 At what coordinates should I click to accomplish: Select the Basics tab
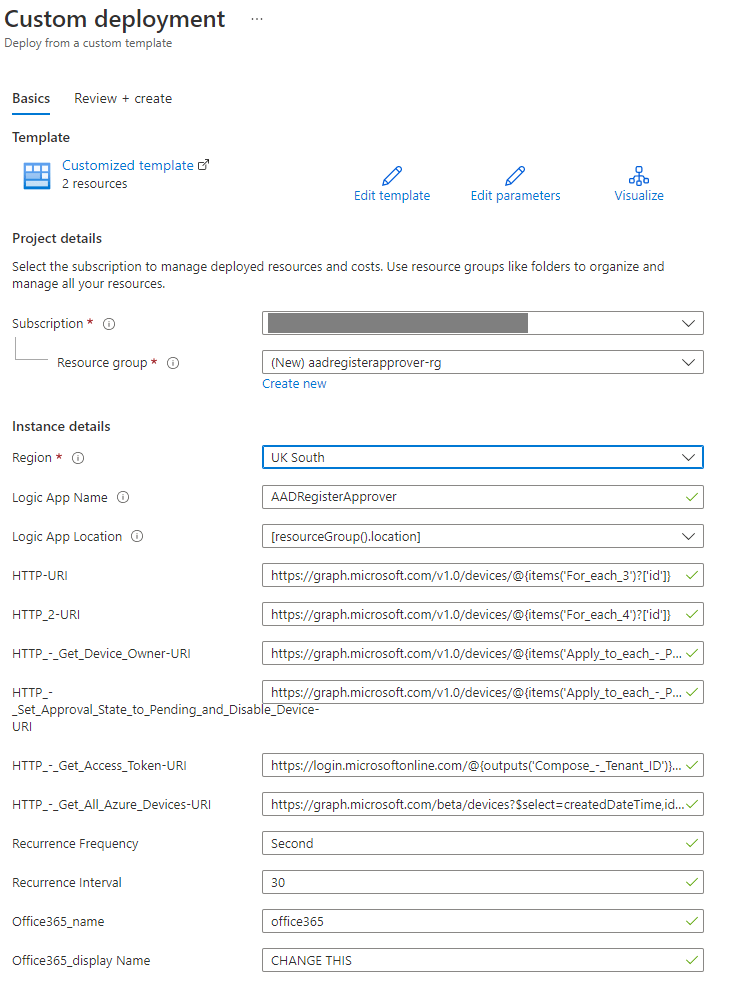pos(31,98)
